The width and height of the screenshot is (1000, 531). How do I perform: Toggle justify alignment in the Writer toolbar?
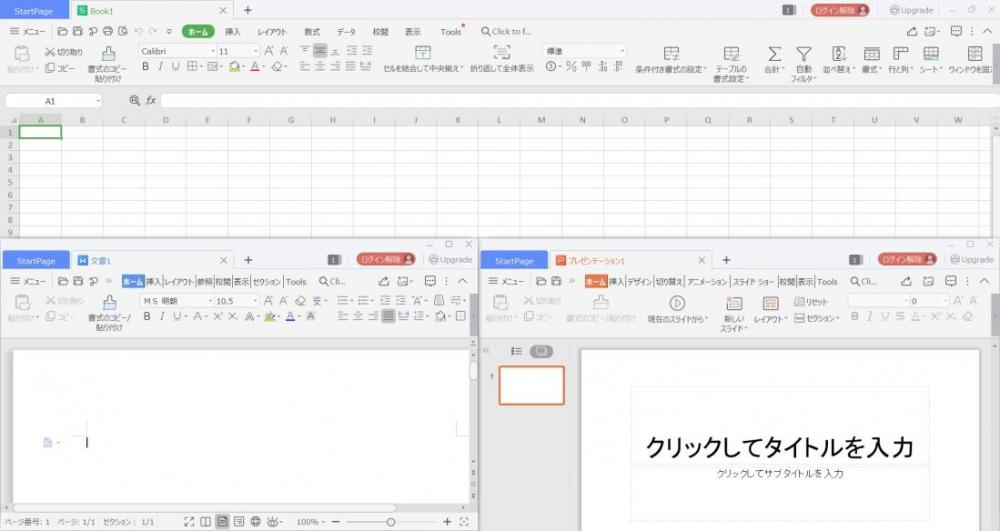tap(388, 317)
